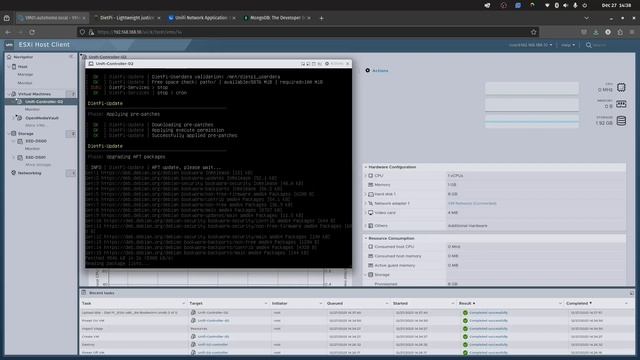Close the Unifi-Controller-02 console window
This screenshot has width=640, height=360.
pos(348,64)
